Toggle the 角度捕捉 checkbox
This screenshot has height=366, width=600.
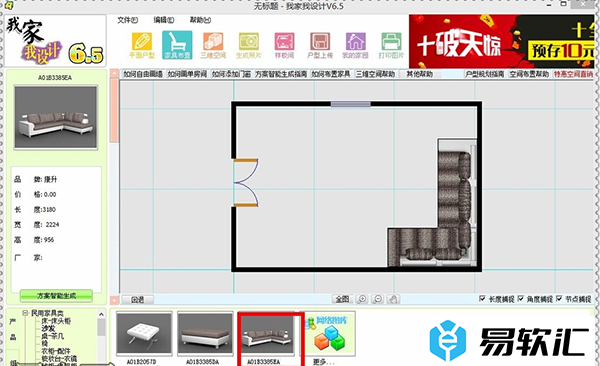(x=520, y=298)
